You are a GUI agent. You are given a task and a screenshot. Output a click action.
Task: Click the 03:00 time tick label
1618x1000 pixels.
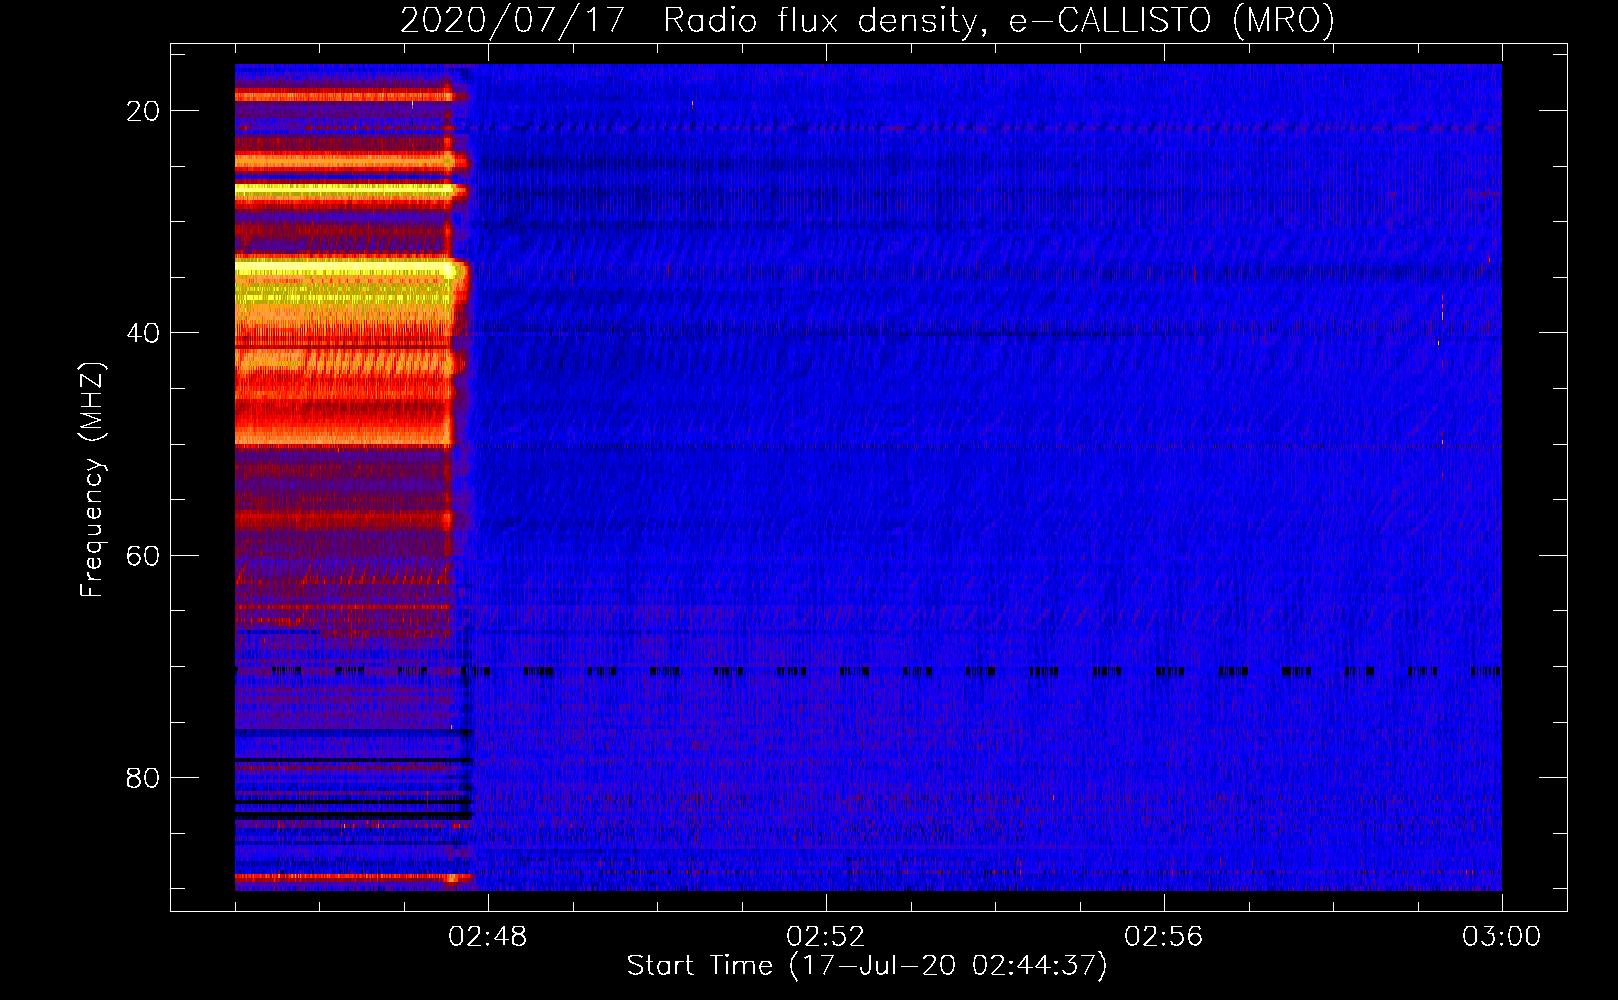pyautogui.click(x=1502, y=937)
